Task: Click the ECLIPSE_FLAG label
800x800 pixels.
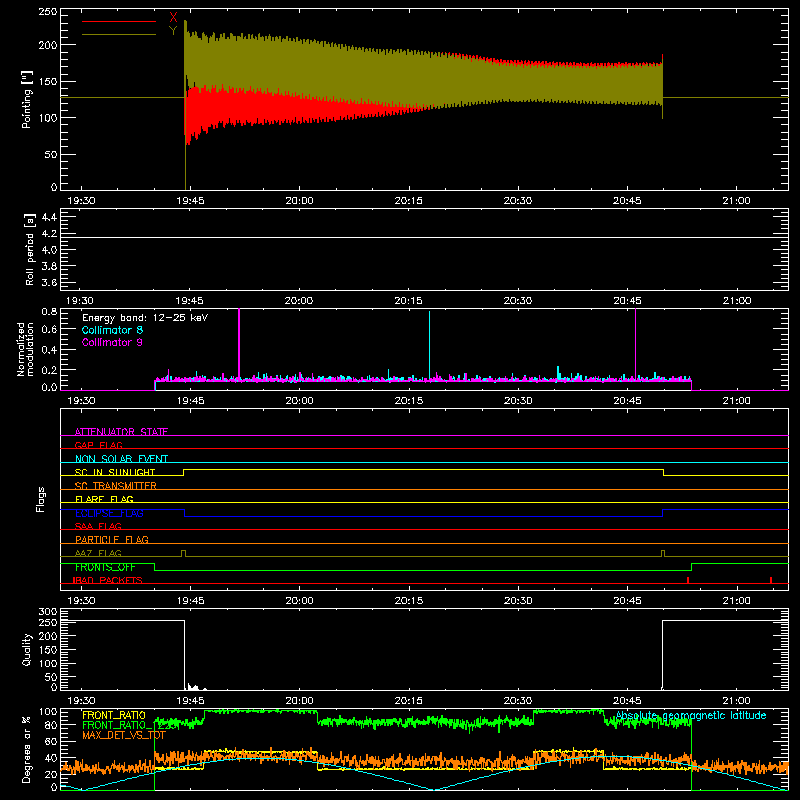Action: [x=109, y=513]
